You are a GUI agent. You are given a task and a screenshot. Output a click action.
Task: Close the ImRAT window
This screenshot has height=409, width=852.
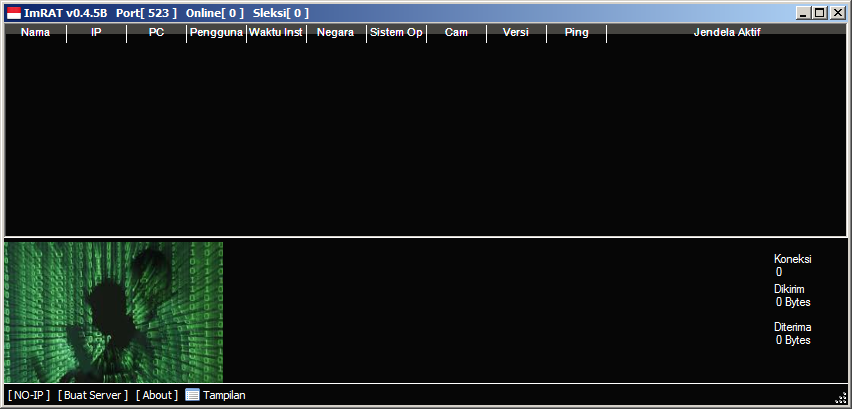tap(837, 13)
